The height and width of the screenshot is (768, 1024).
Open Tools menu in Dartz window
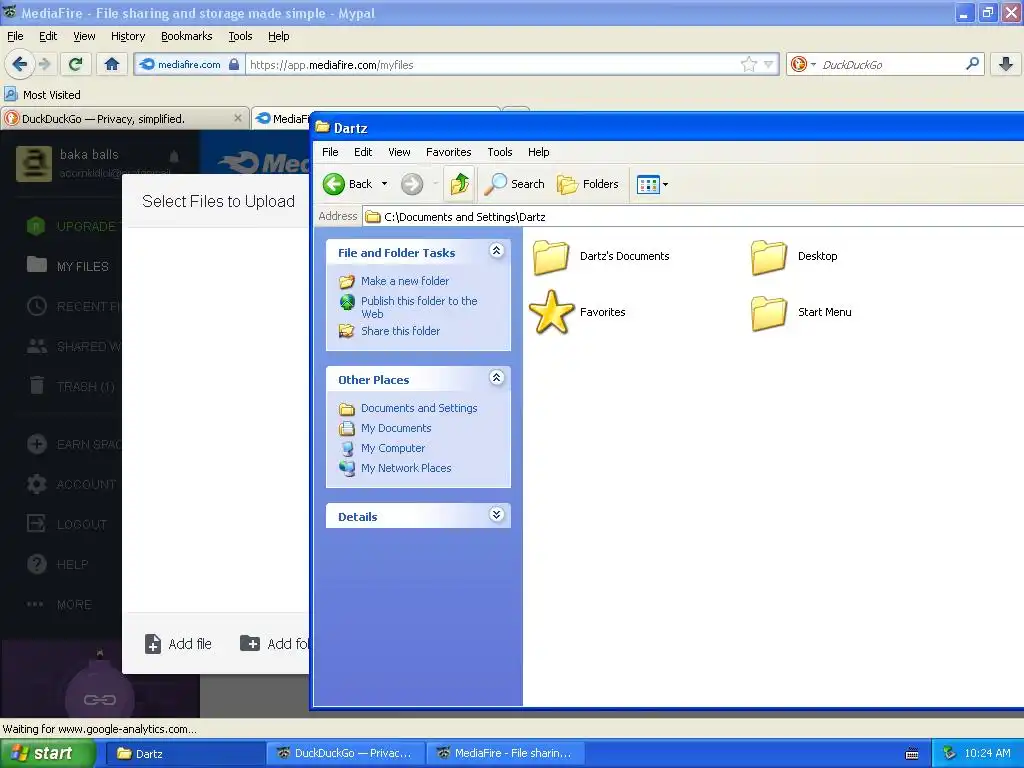500,152
